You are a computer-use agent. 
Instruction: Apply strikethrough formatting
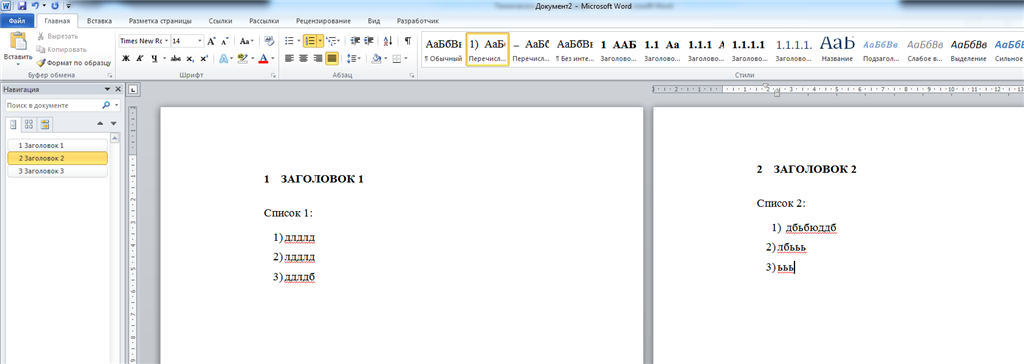175,59
